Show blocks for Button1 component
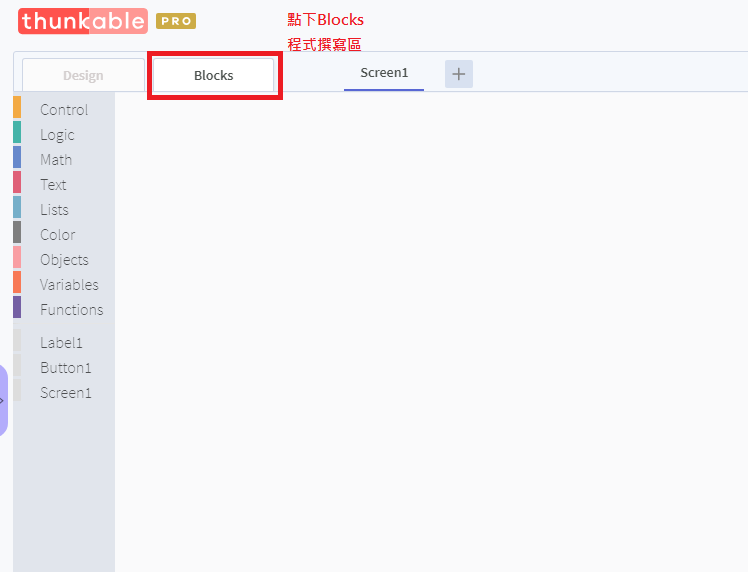The image size is (748, 572). [x=65, y=368]
